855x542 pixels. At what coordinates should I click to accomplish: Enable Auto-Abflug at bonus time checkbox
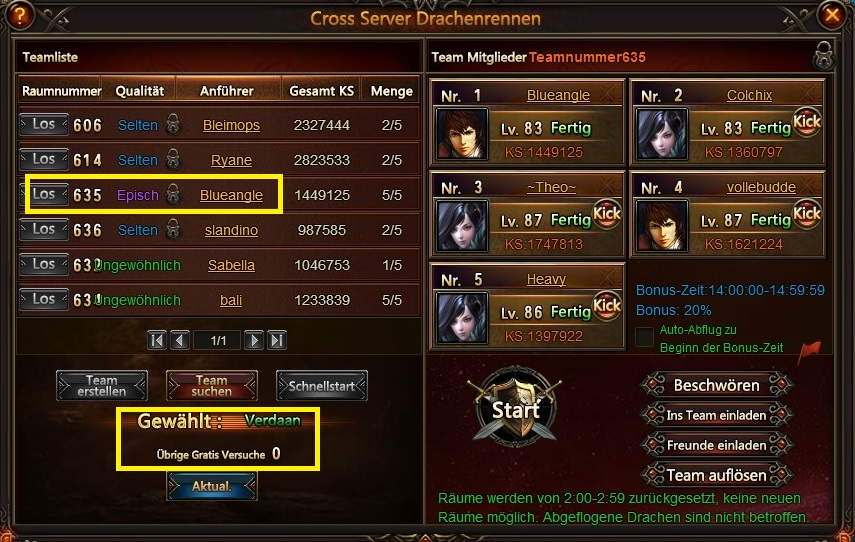point(645,336)
